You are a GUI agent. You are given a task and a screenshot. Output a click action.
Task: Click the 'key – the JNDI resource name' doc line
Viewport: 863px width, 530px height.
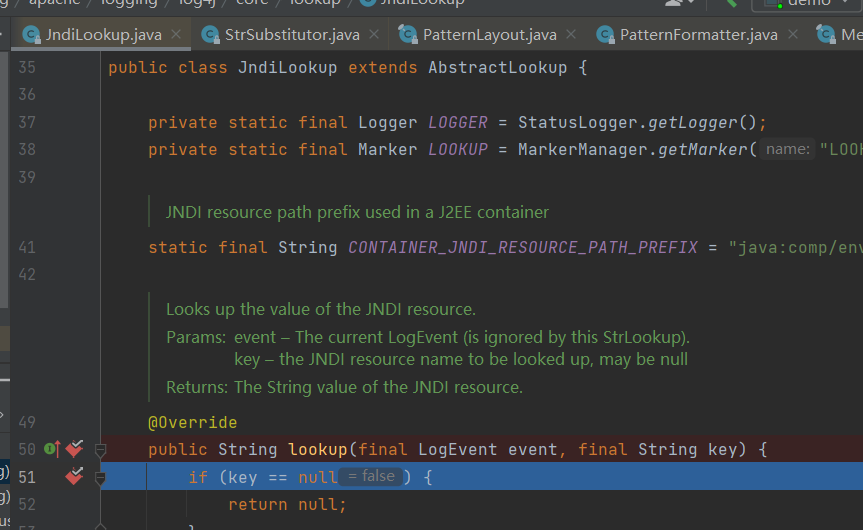(461, 359)
